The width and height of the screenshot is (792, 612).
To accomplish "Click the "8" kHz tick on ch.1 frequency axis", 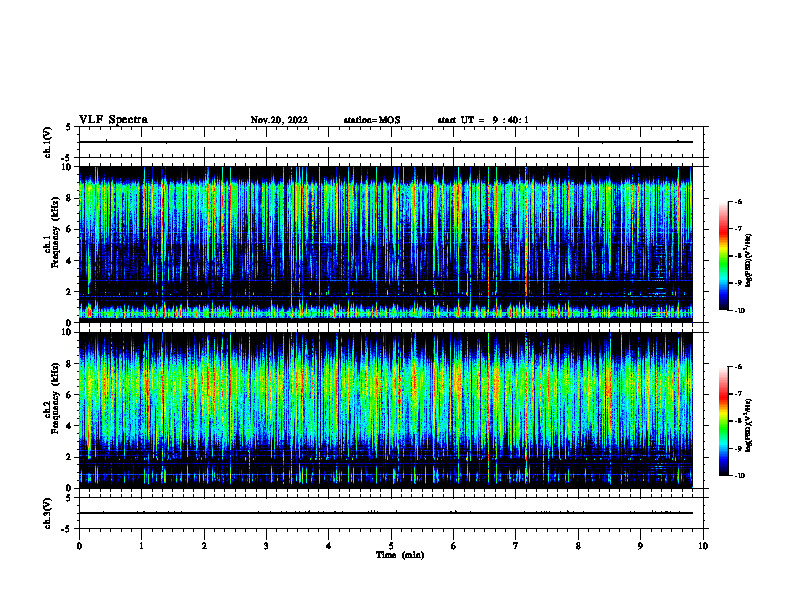I will pos(69,198).
